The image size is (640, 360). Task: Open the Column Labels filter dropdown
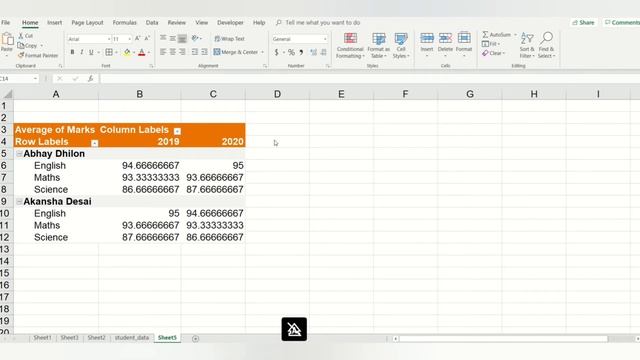pyautogui.click(x=177, y=131)
